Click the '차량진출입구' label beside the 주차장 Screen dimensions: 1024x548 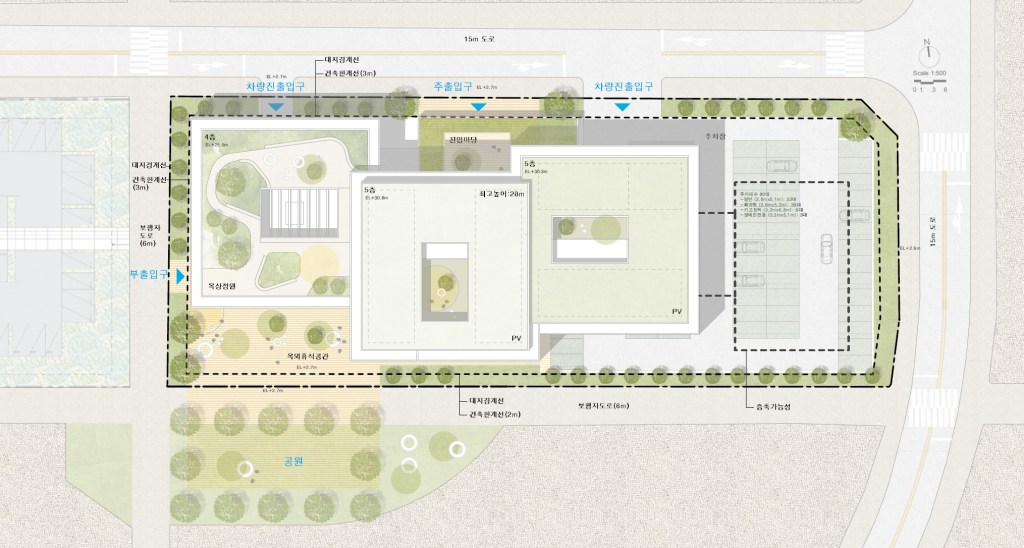[x=624, y=86]
